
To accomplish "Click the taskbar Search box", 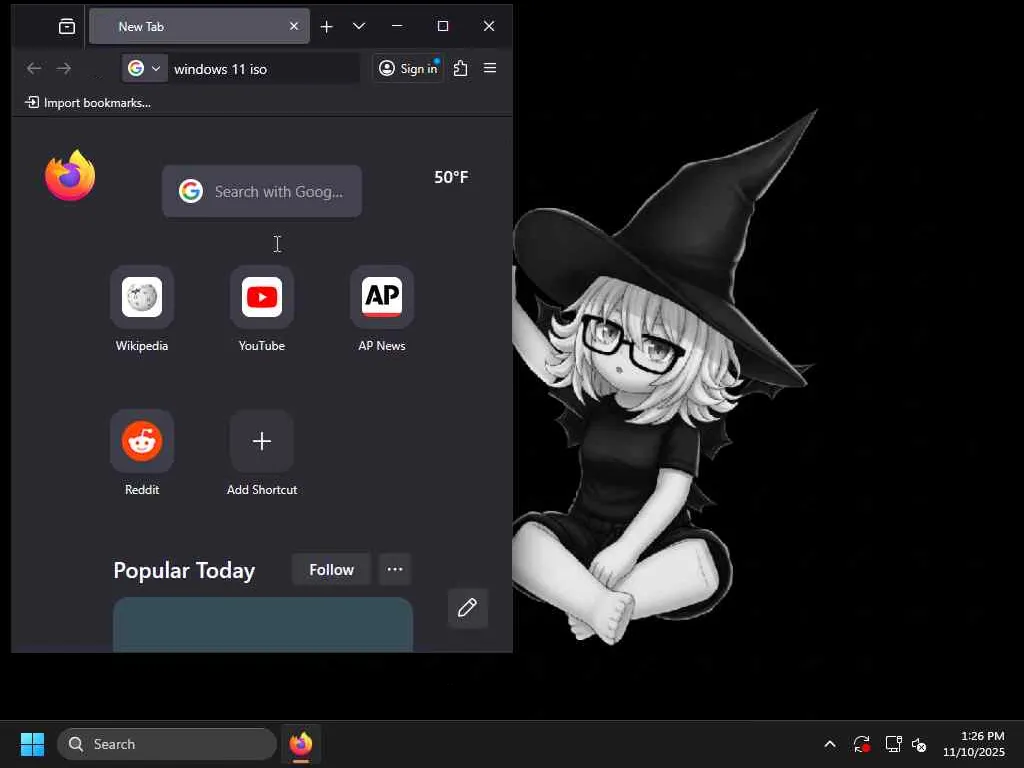I will tap(167, 744).
